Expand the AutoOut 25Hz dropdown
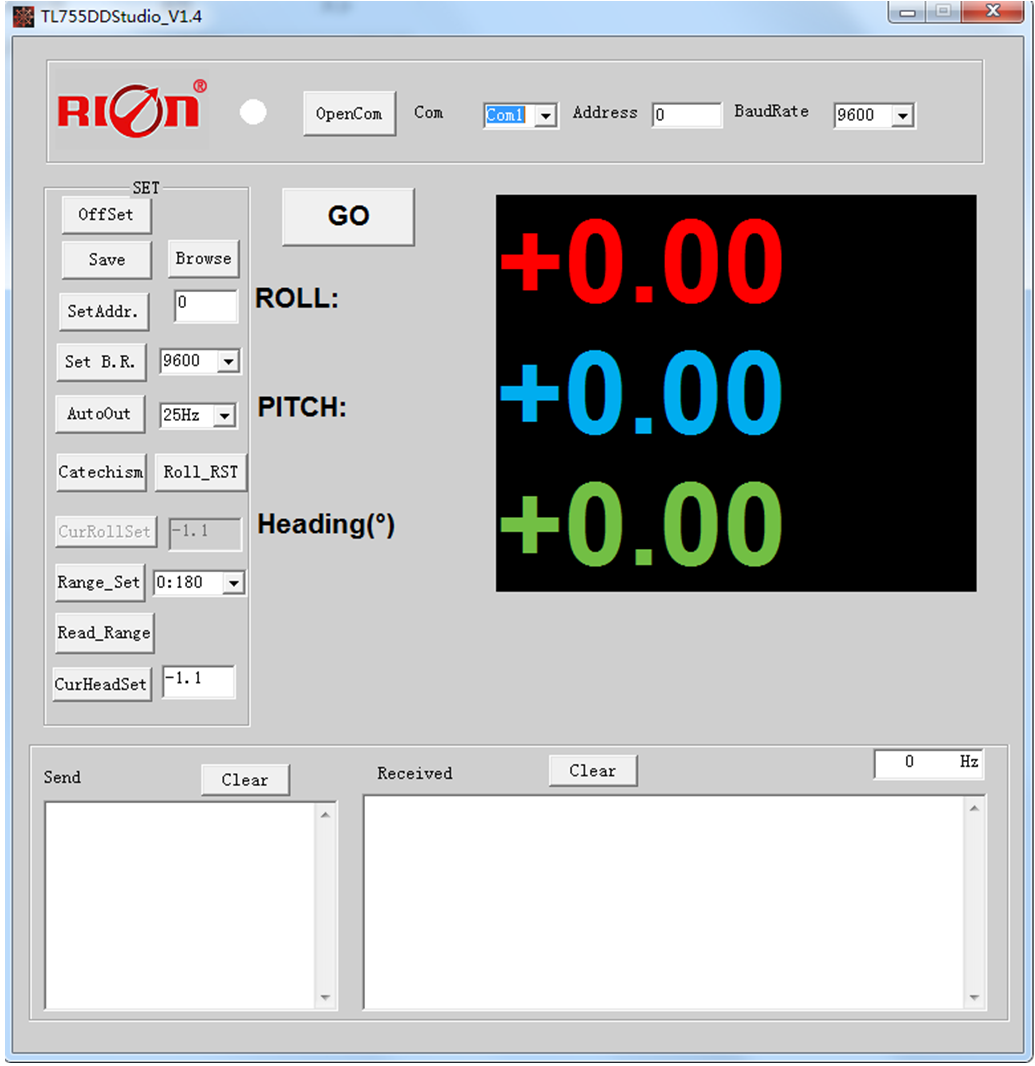The image size is (1035, 1066). click(224, 415)
